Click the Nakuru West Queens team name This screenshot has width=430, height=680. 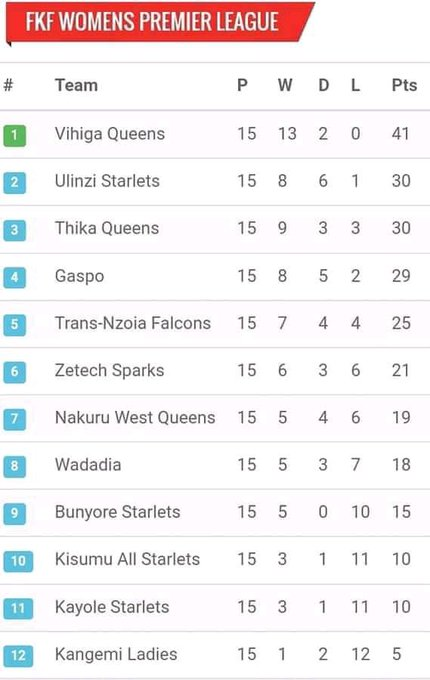pos(135,418)
